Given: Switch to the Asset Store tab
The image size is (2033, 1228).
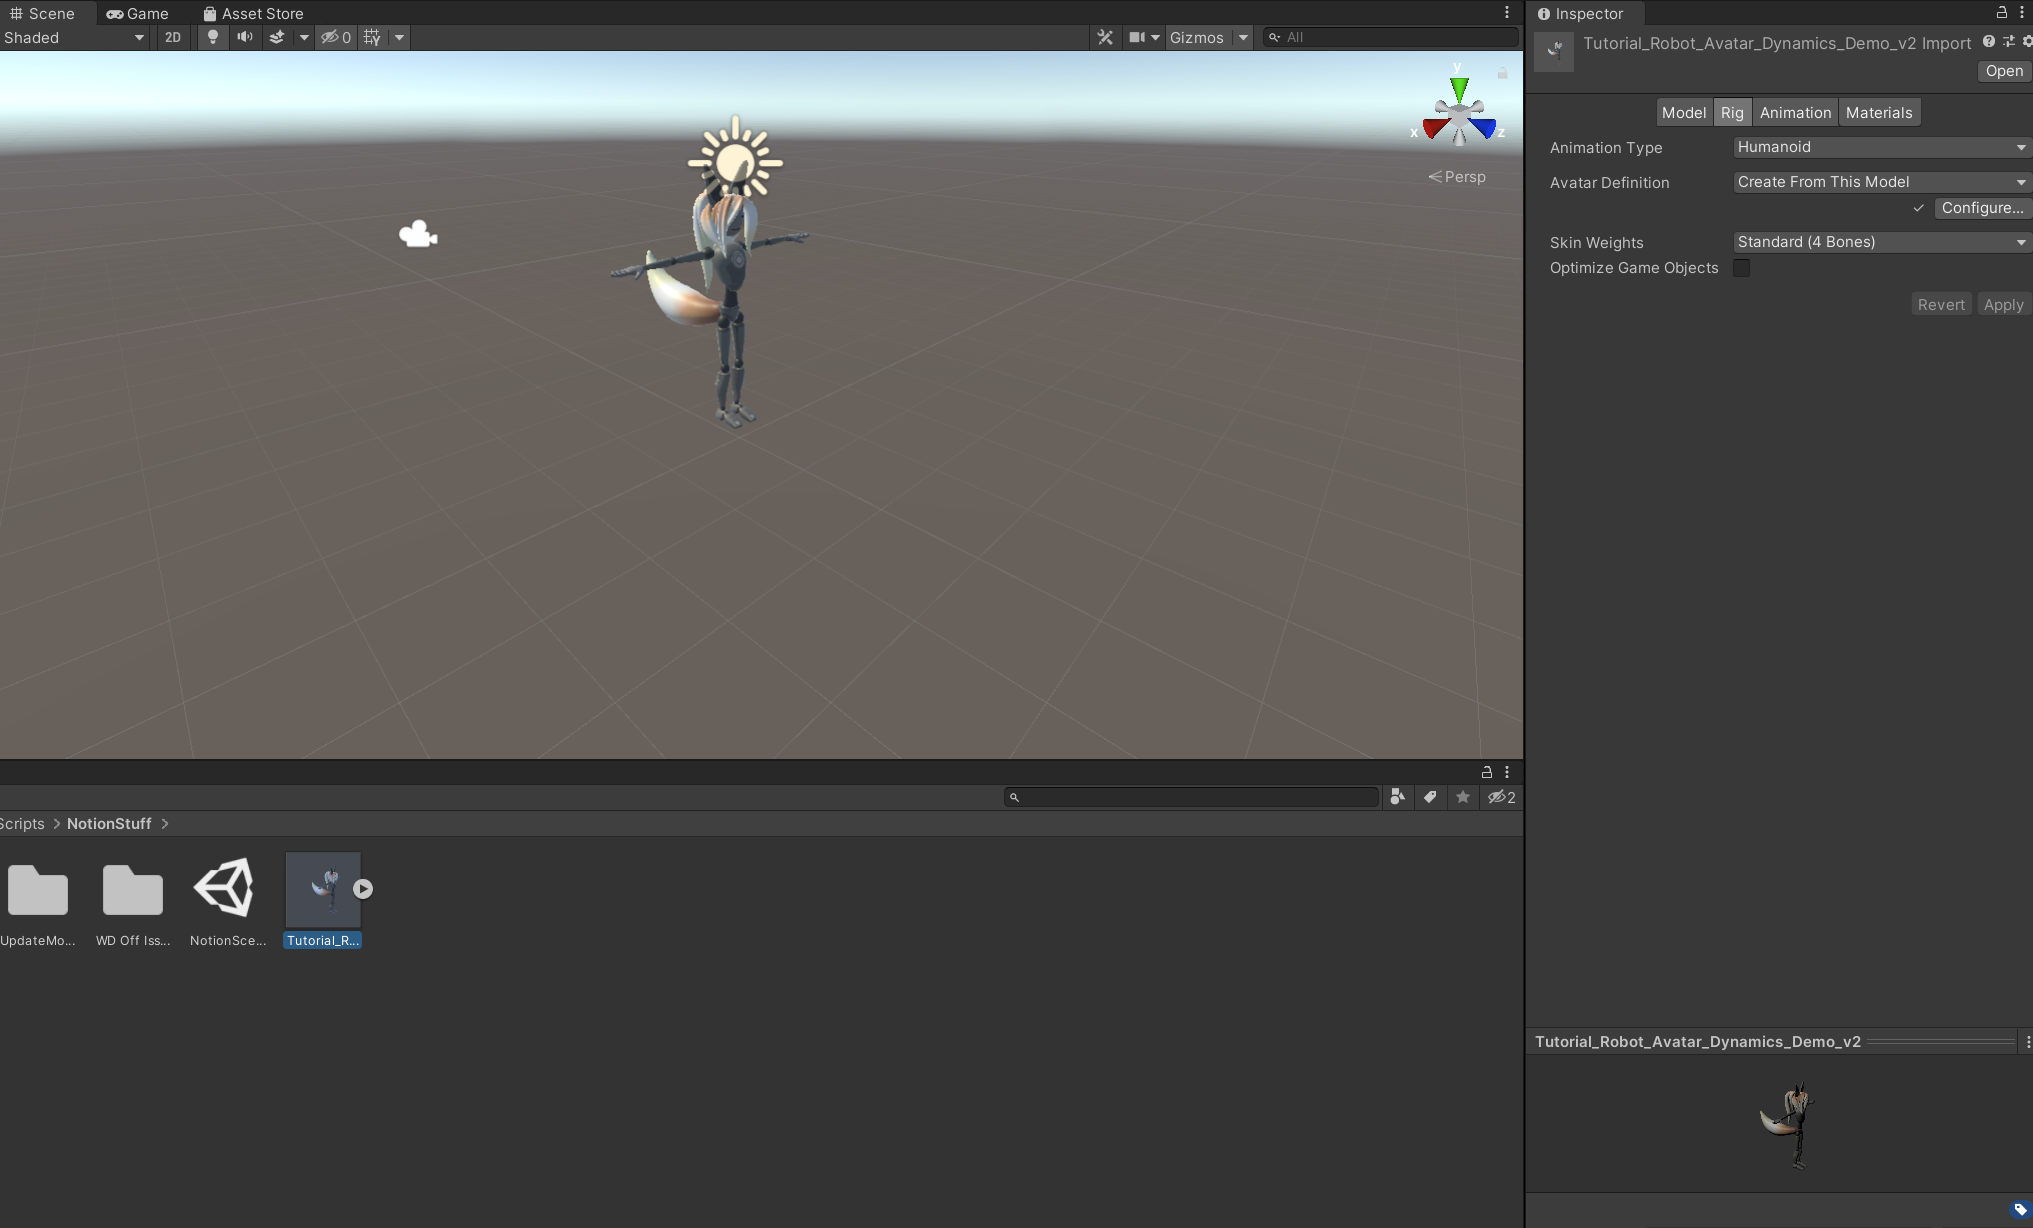Looking at the screenshot, I should tap(253, 13).
